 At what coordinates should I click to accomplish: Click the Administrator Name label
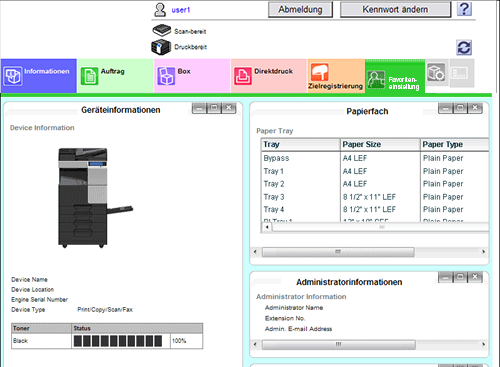pyautogui.click(x=294, y=308)
